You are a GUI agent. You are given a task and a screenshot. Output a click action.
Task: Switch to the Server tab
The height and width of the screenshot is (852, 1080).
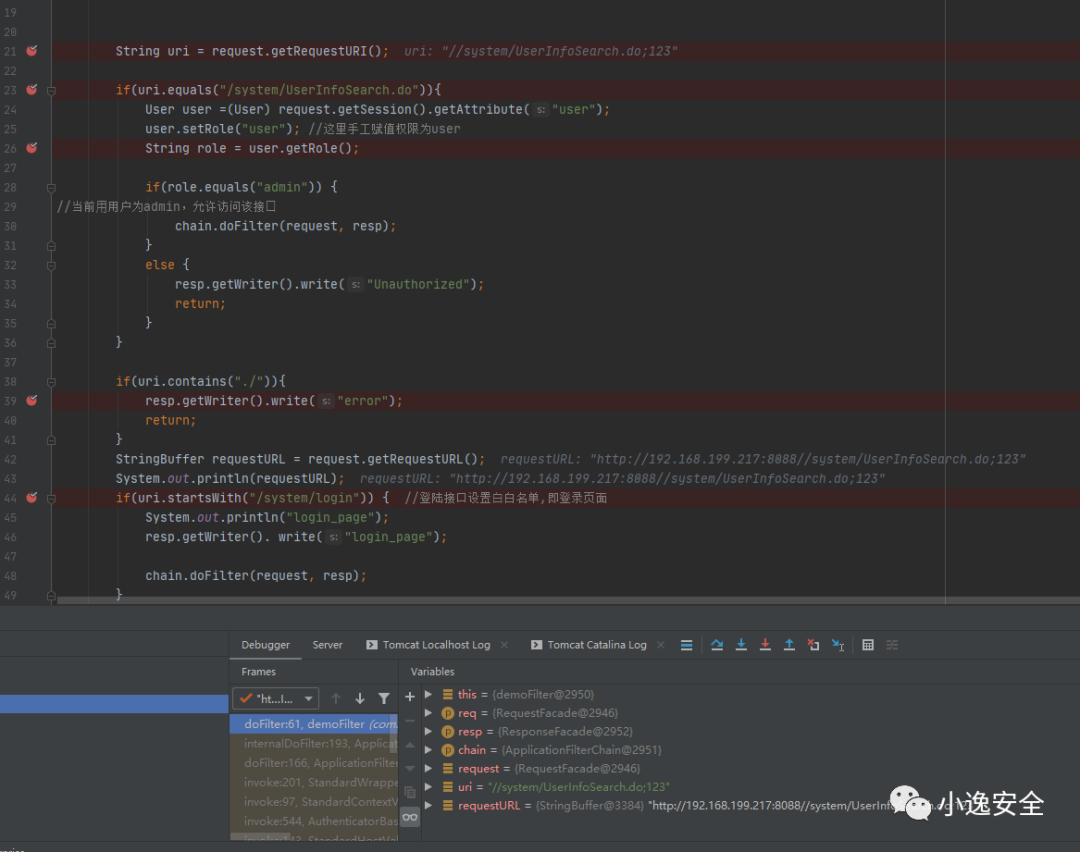327,645
